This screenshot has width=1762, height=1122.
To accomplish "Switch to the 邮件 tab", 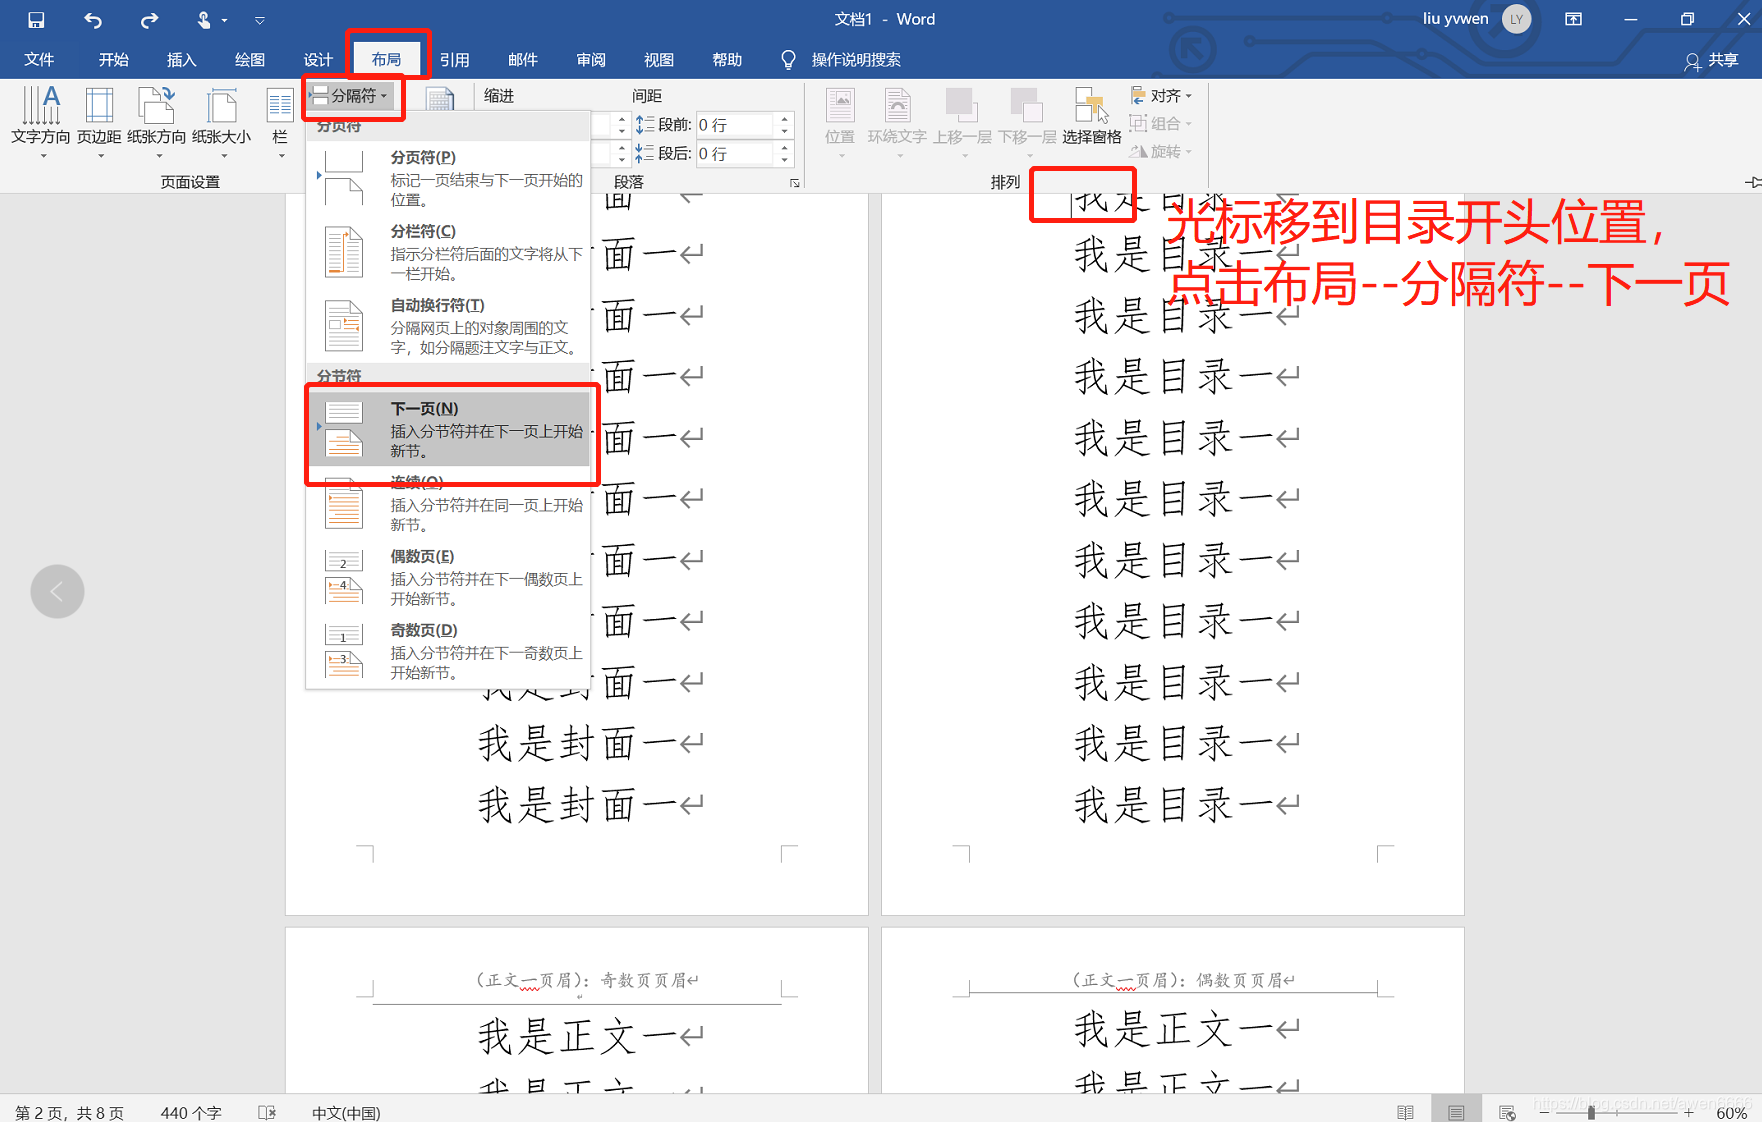I will click(x=523, y=60).
